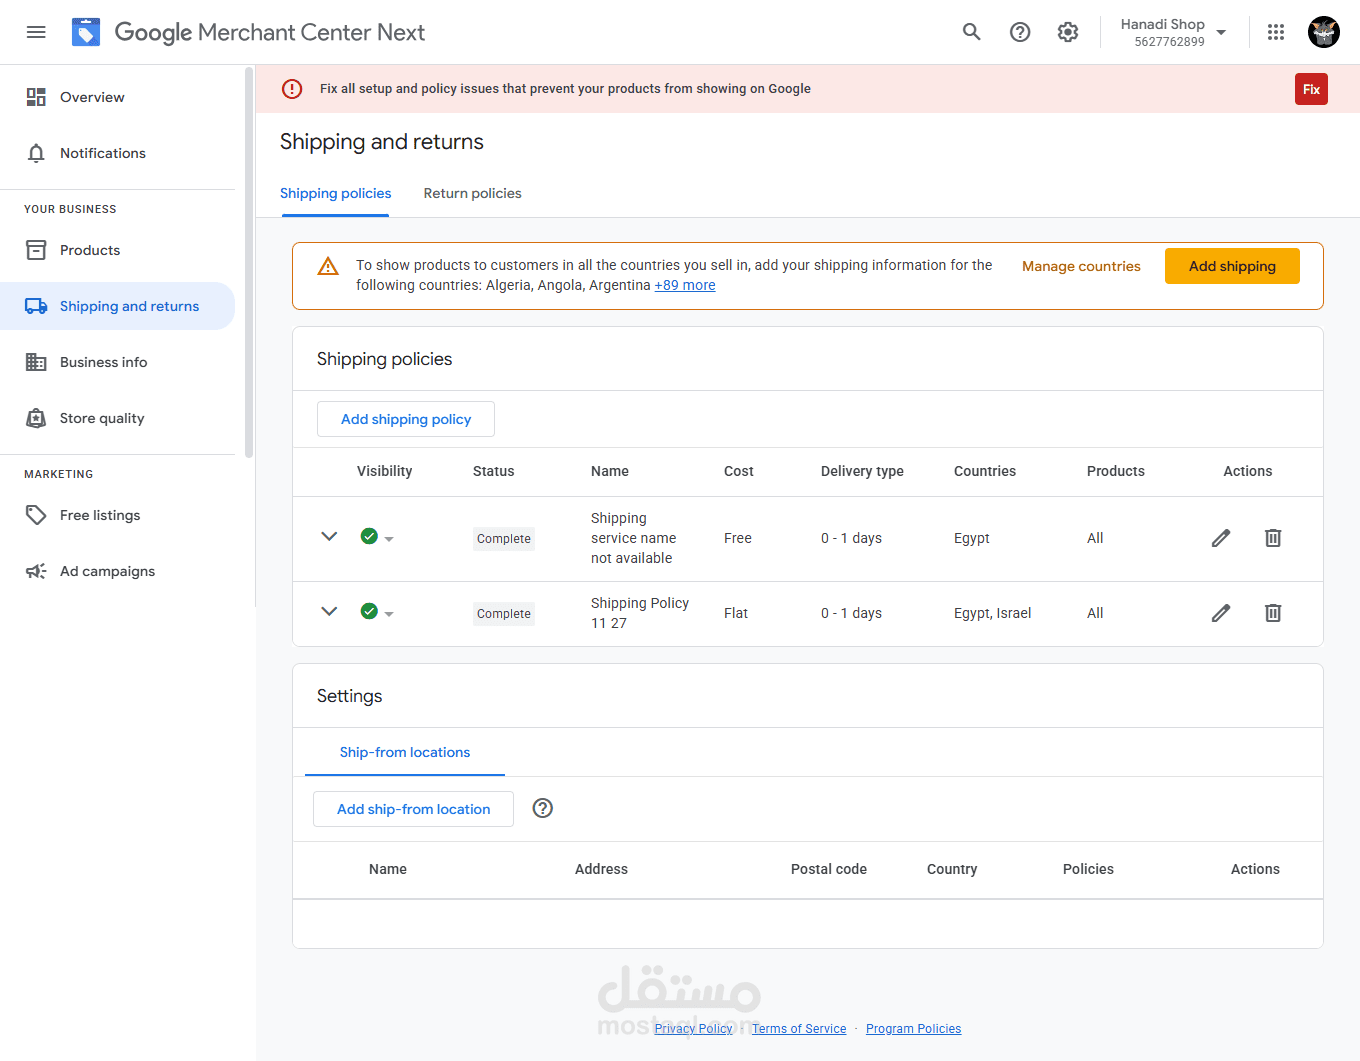Switch to the Return policies tab

pos(472,193)
